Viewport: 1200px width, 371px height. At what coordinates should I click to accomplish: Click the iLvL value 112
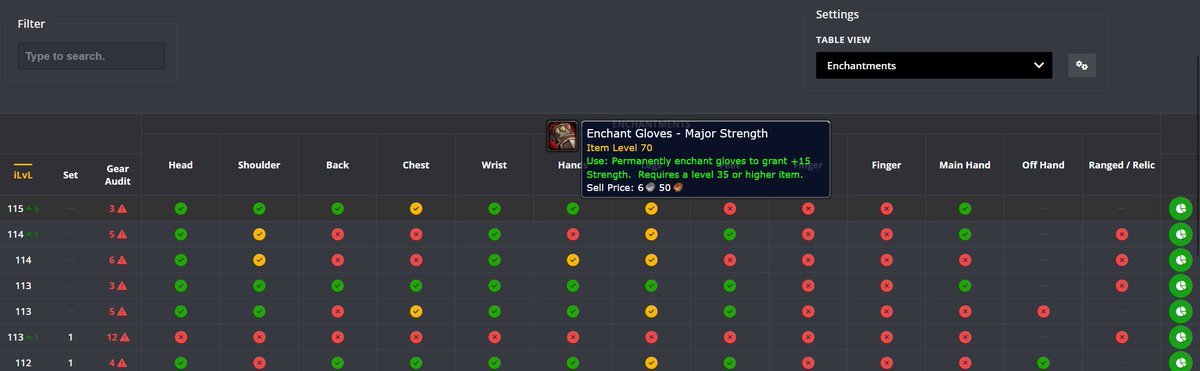coord(22,362)
